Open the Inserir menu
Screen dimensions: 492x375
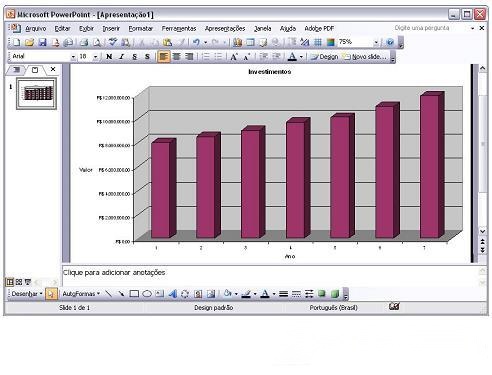coord(111,29)
